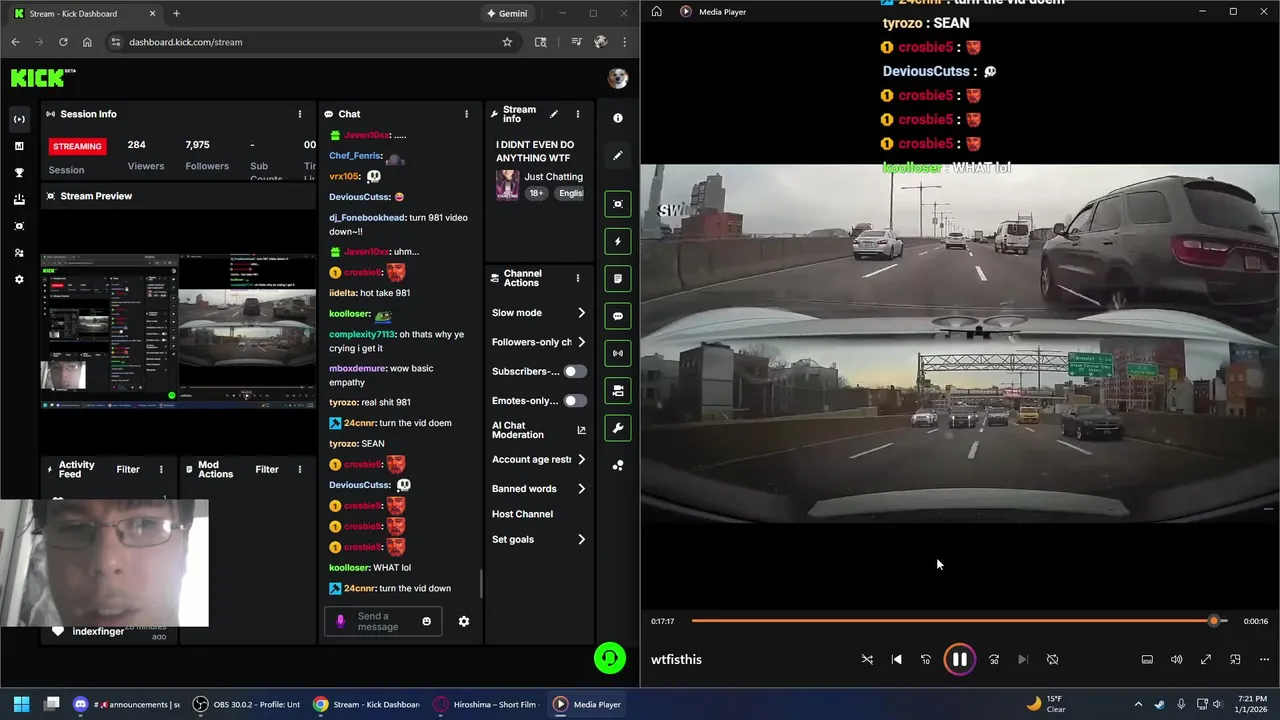
Task: Reload the page in Chrome
Action: (63, 42)
